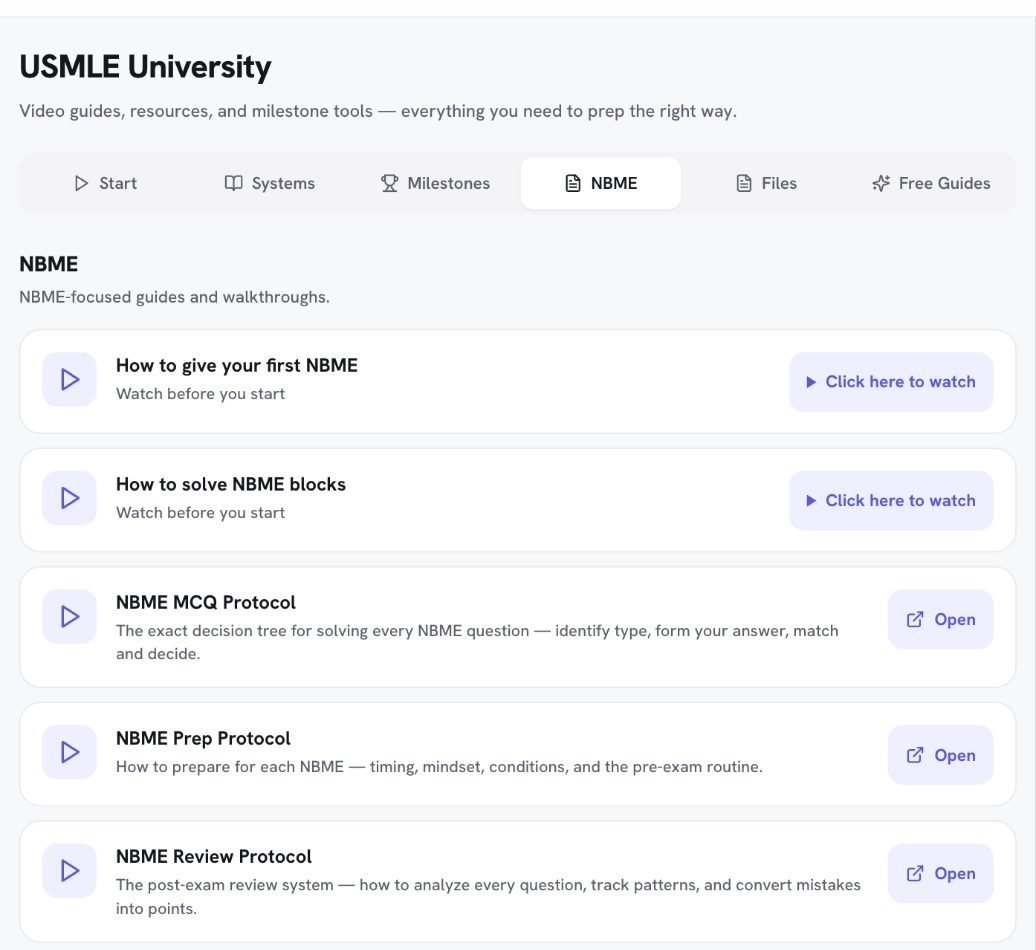Click the 'How to give your first NBME' title
The image size is (1036, 950).
pos(237,365)
